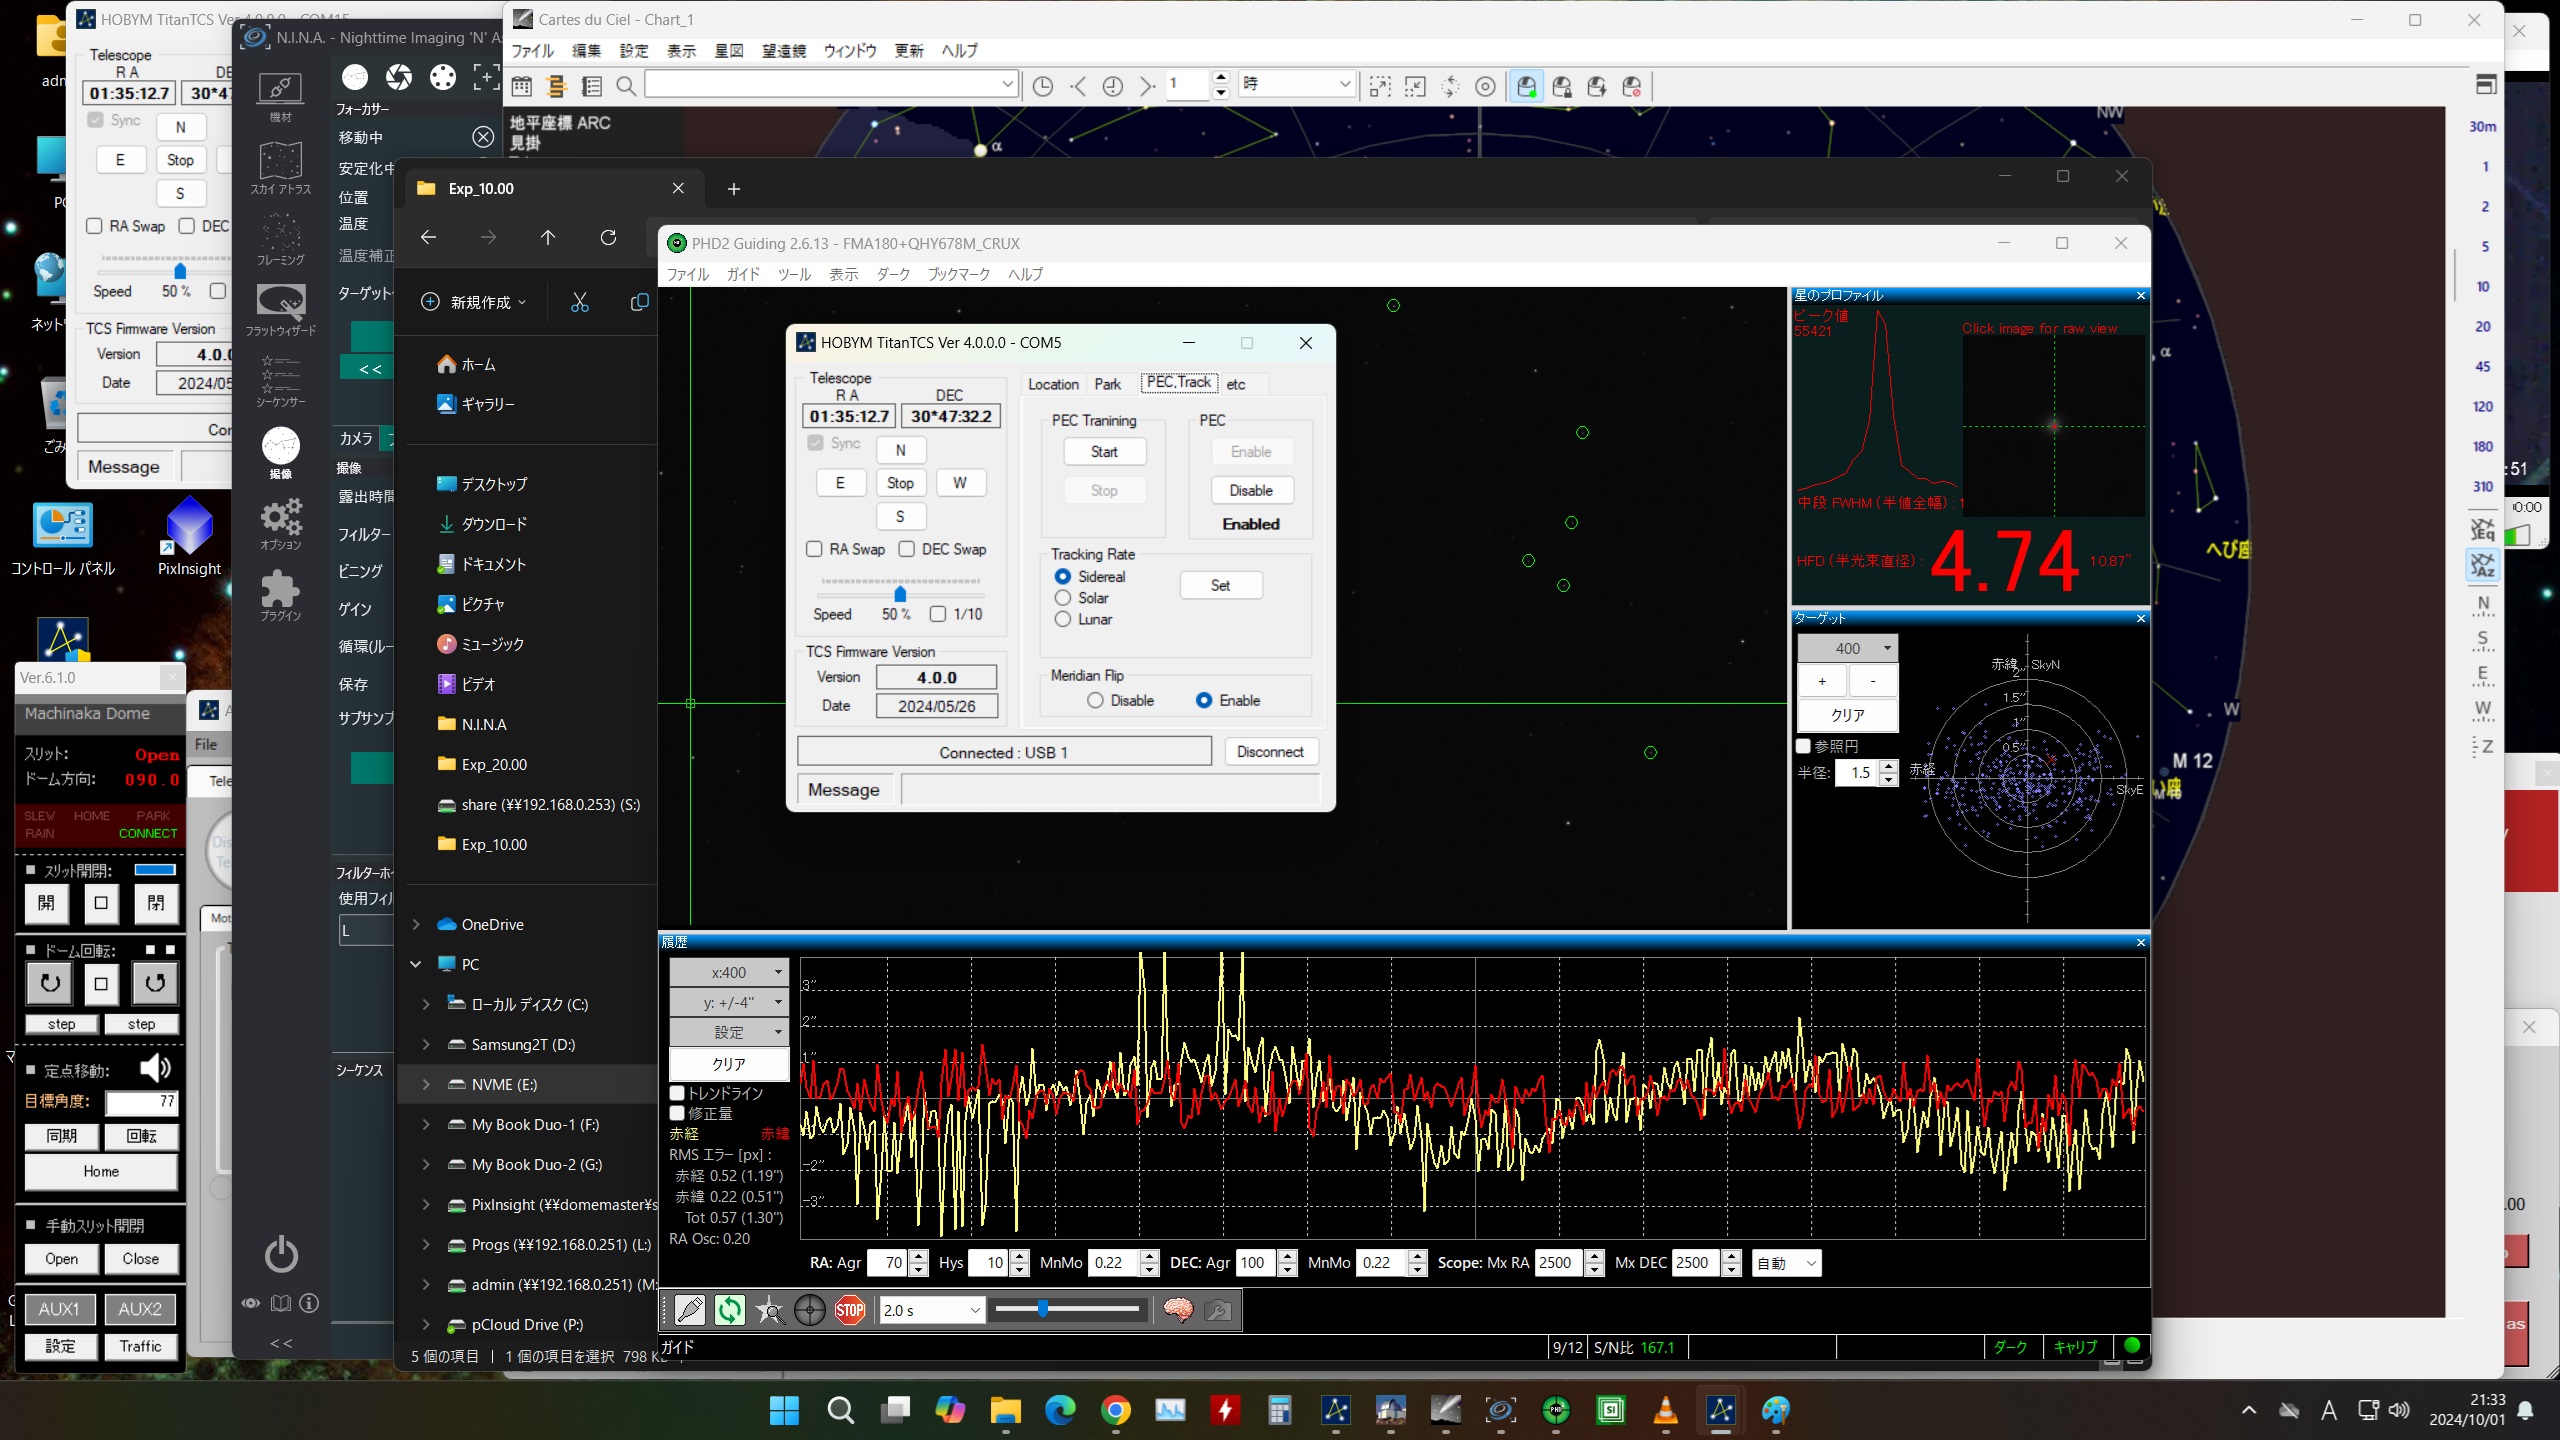The image size is (2560, 1440).
Task: Switch to Park tab in TitanTCS
Action: [x=1107, y=384]
